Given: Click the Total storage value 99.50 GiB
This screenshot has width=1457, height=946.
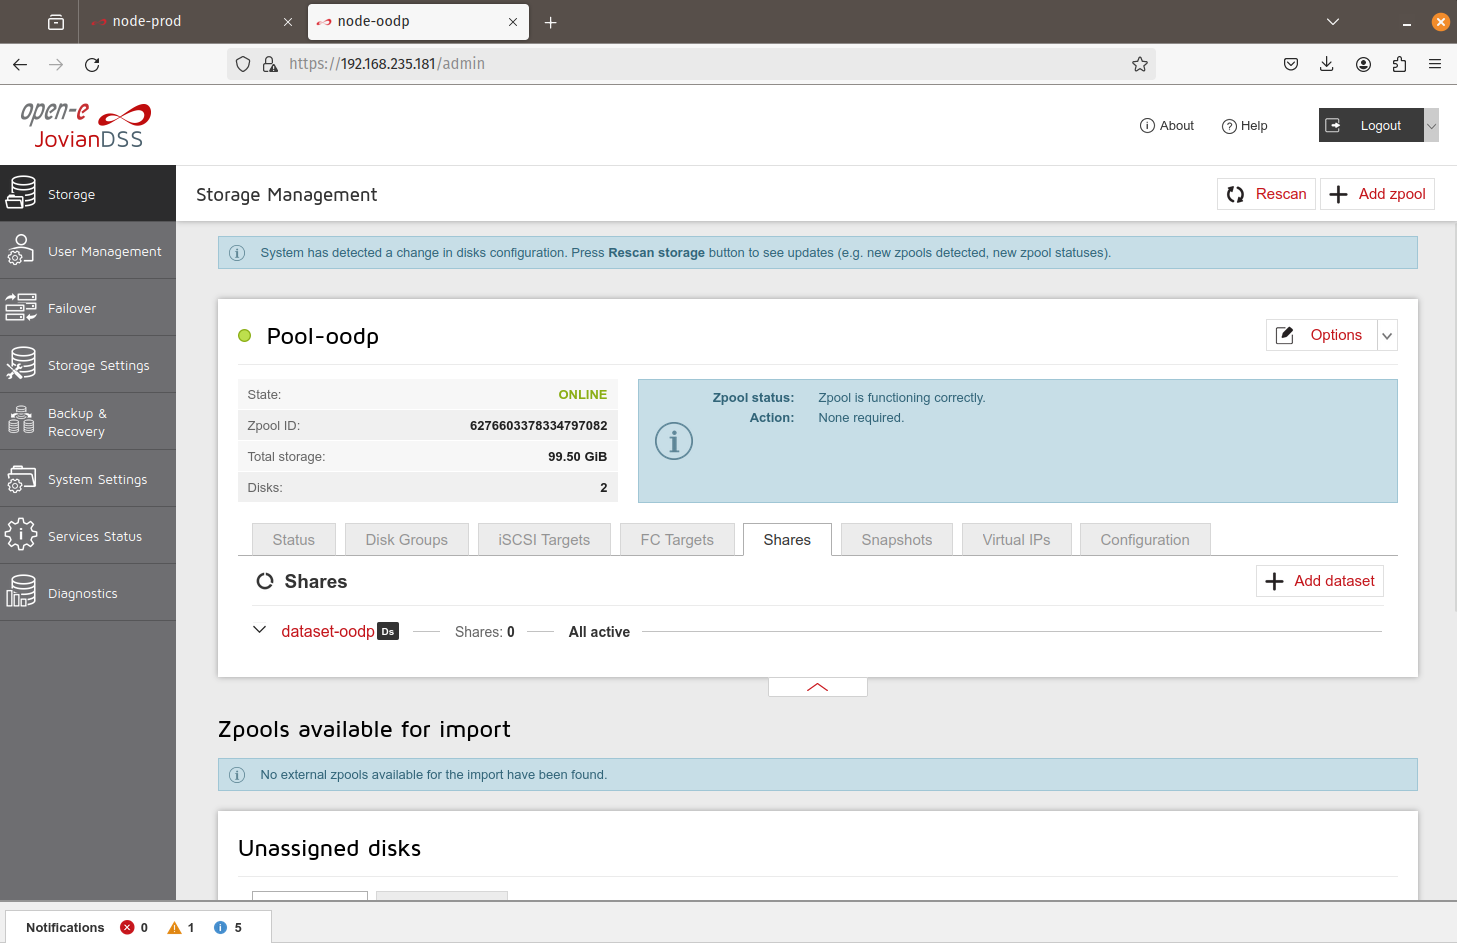Looking at the screenshot, I should click(x=577, y=457).
